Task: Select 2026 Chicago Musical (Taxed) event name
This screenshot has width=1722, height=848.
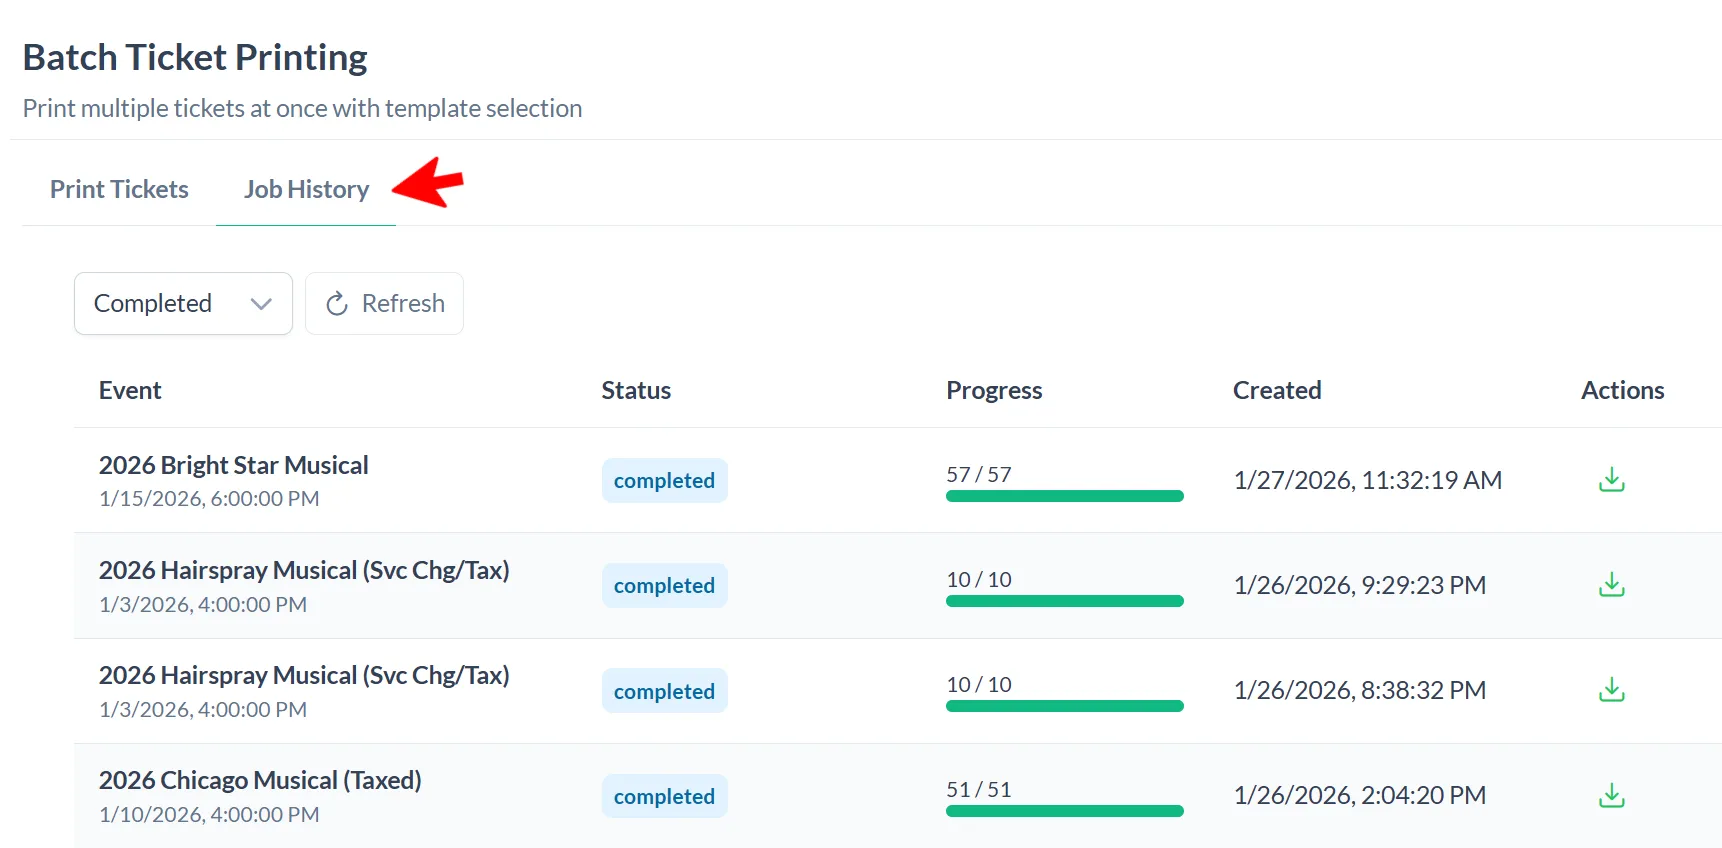Action: [260, 780]
